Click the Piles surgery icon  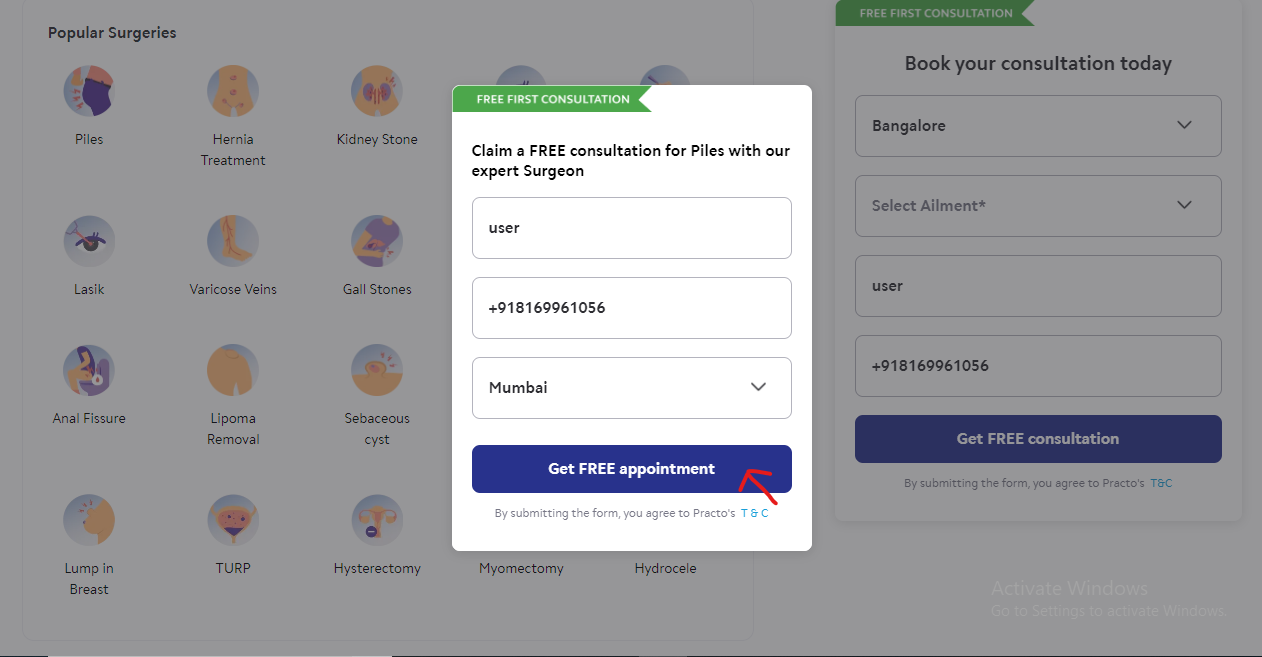89,92
